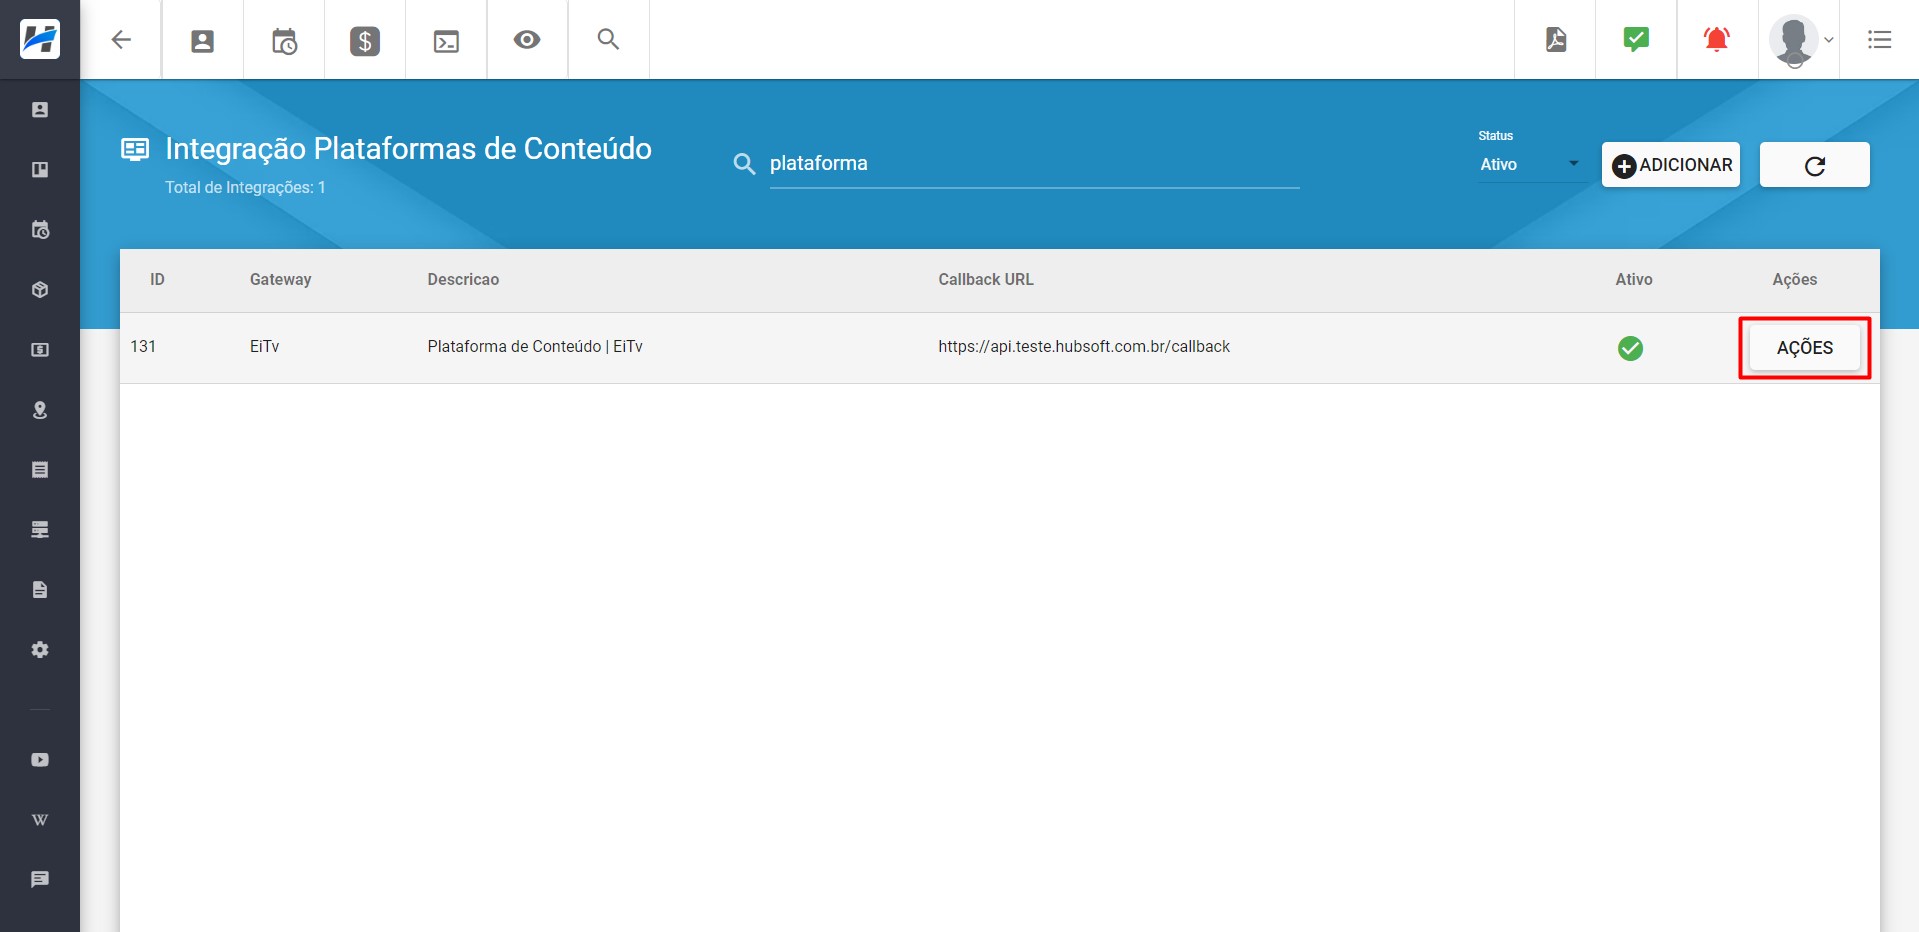This screenshot has height=932, width=1919.
Task: Click the back arrow navigation item
Action: pos(121,40)
